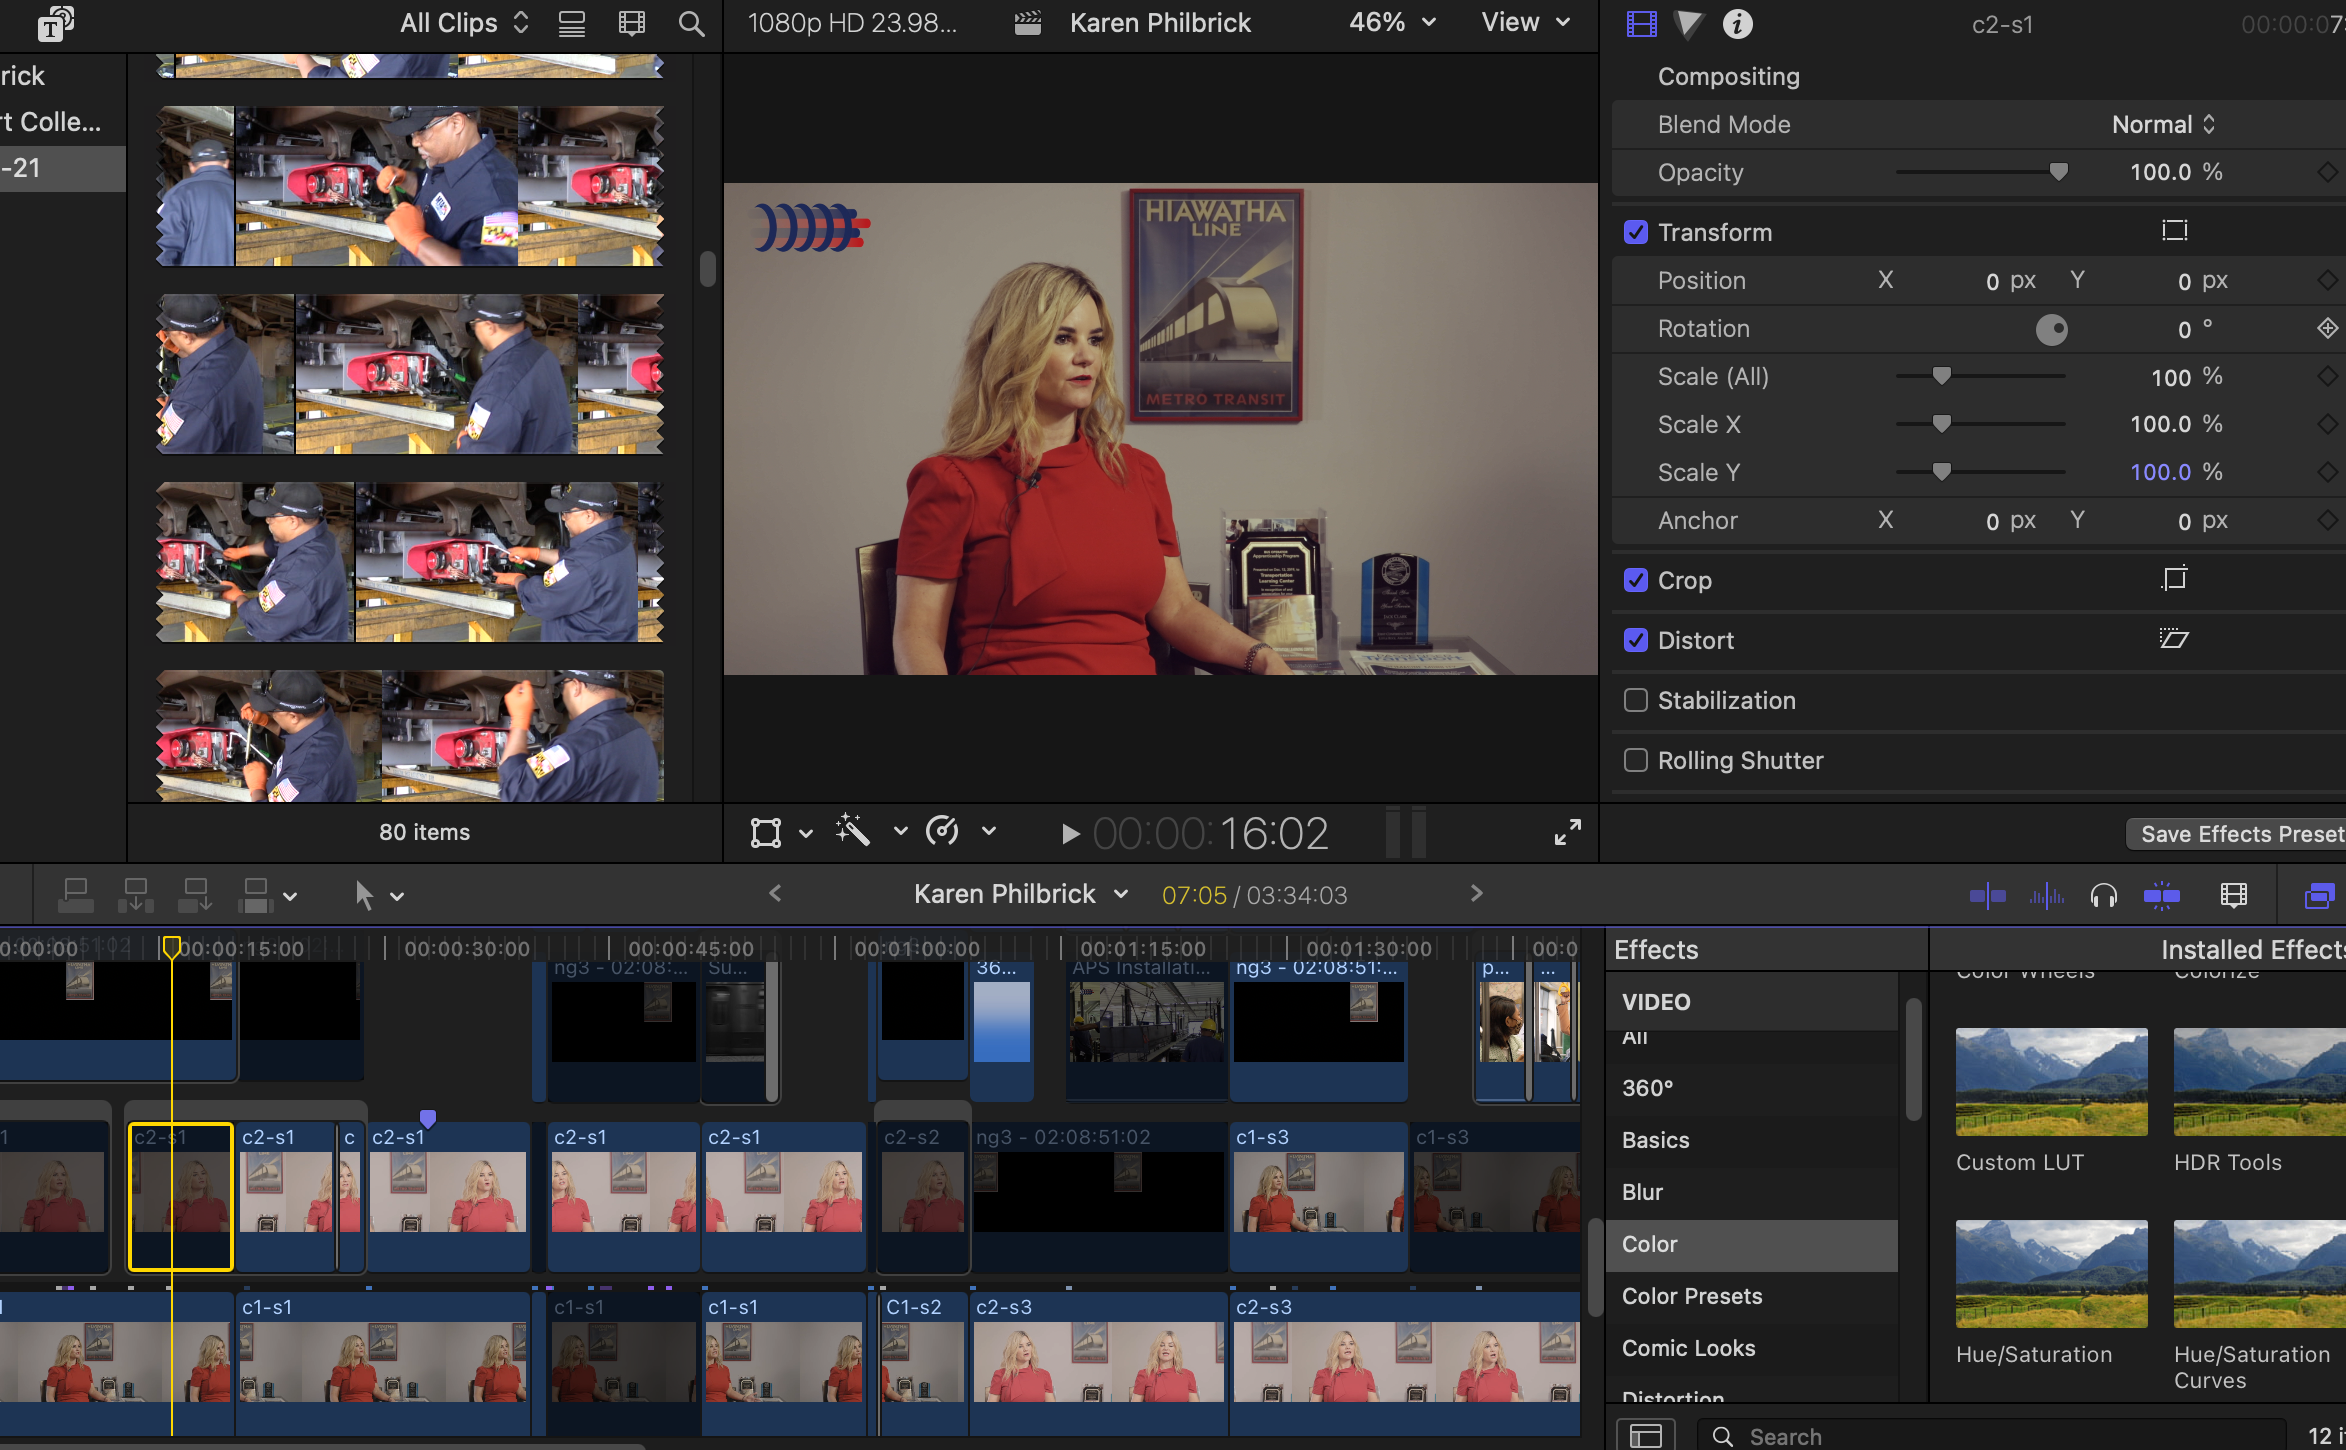Uncheck the Transform checkbox
Image resolution: width=2346 pixels, height=1450 pixels.
(1636, 232)
